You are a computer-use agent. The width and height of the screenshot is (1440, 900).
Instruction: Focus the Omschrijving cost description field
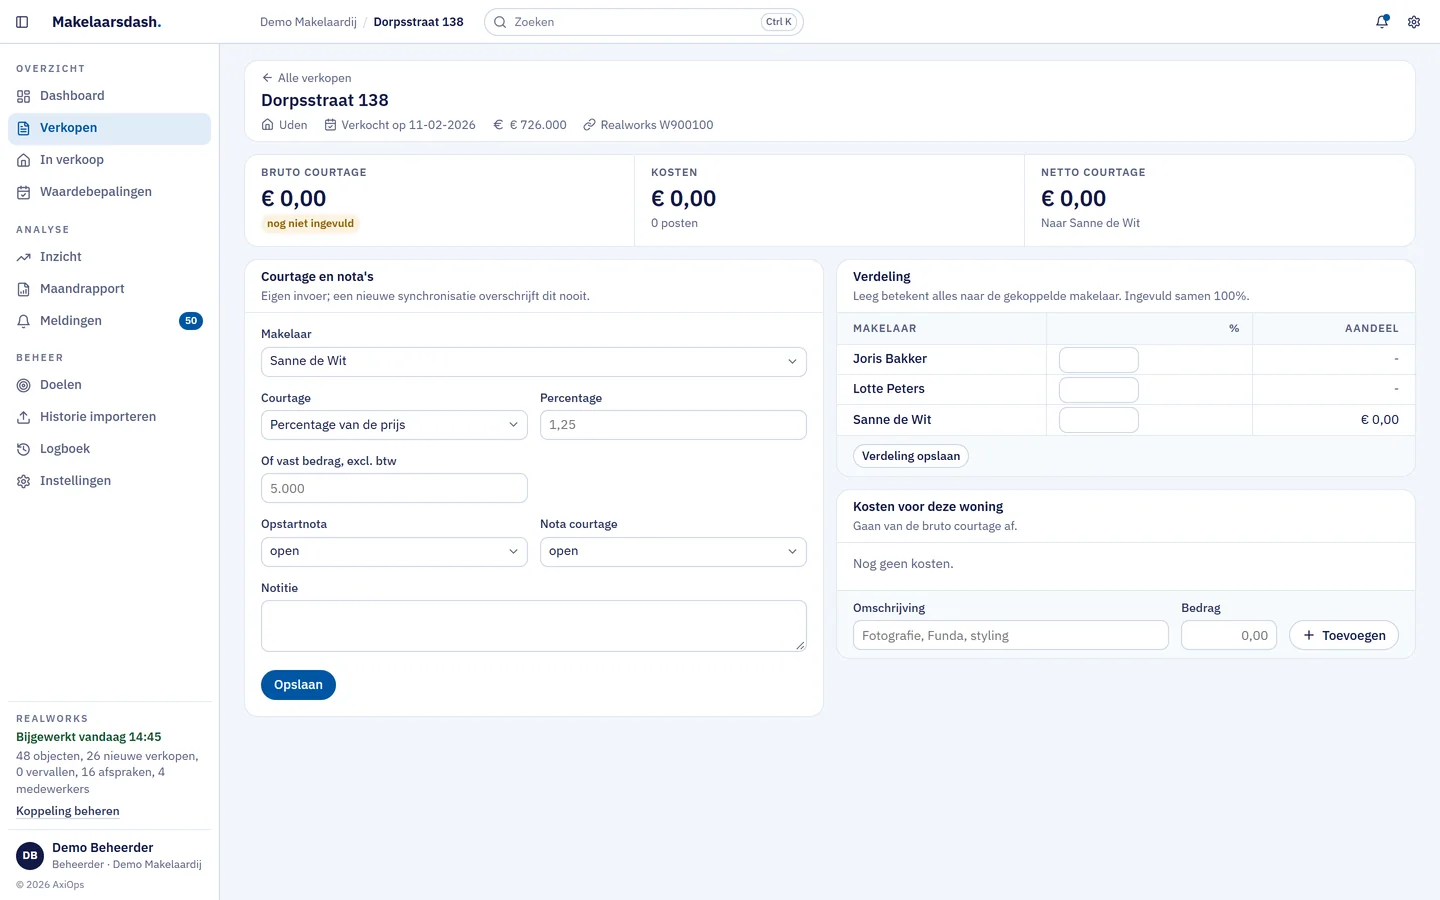pyautogui.click(x=1011, y=636)
